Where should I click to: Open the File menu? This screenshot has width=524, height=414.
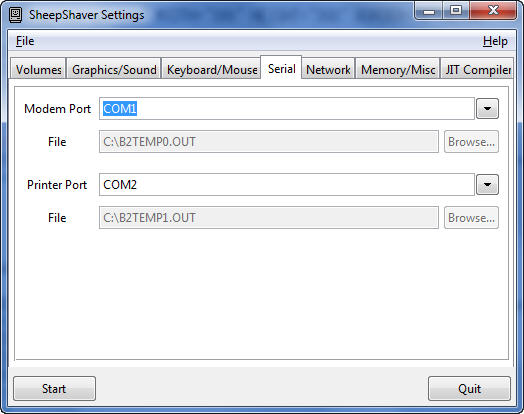pyautogui.click(x=25, y=41)
